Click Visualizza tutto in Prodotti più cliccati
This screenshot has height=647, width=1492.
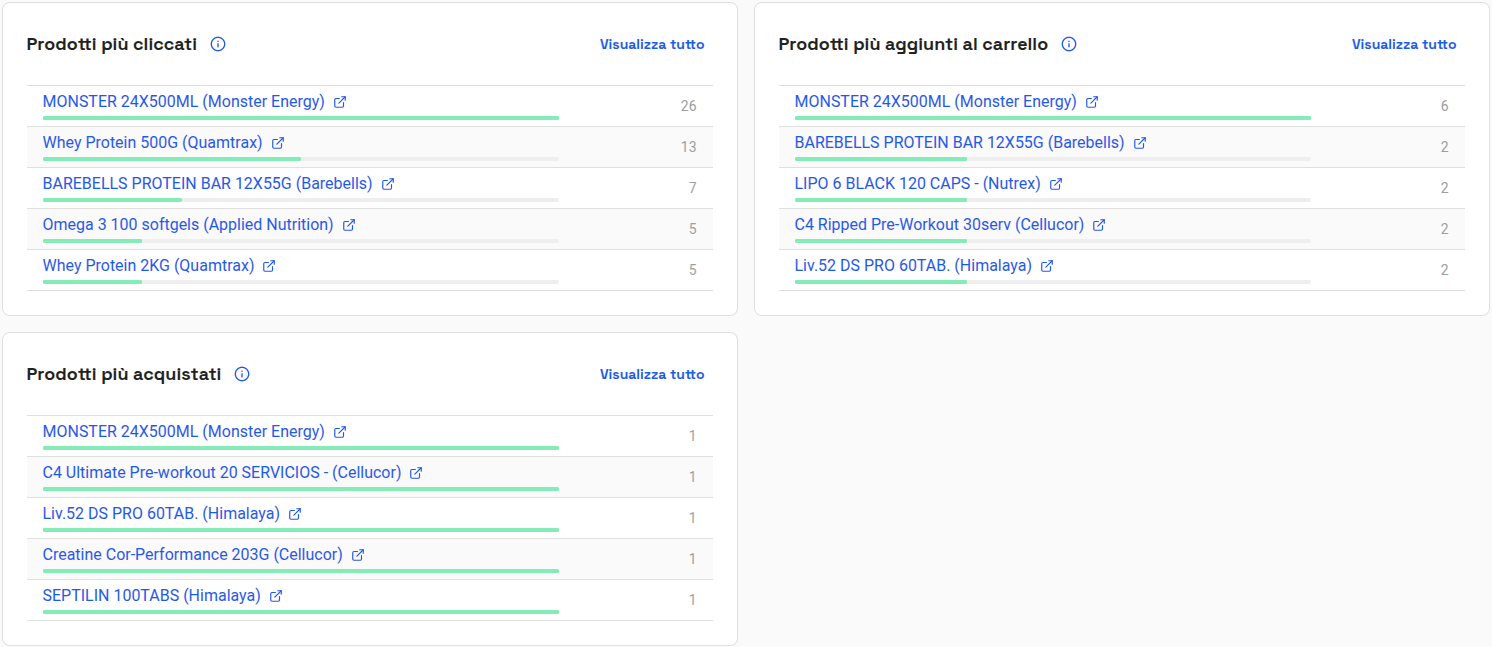tap(652, 44)
